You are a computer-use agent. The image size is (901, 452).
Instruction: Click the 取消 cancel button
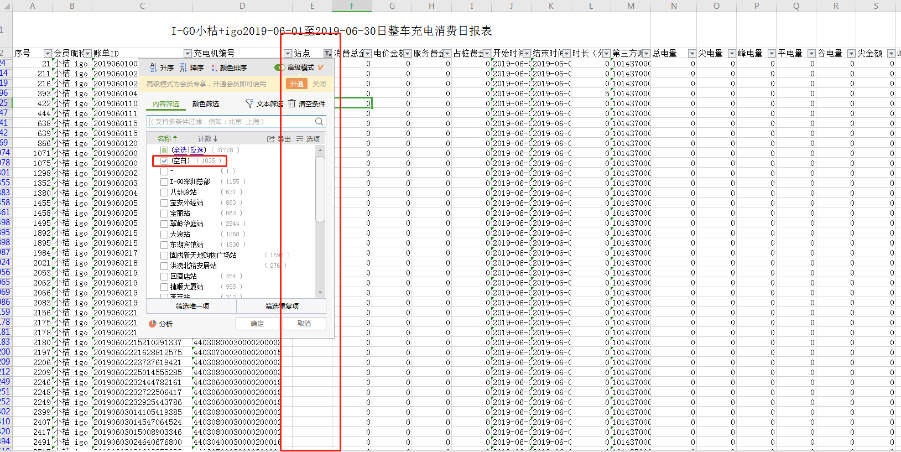coord(303,323)
